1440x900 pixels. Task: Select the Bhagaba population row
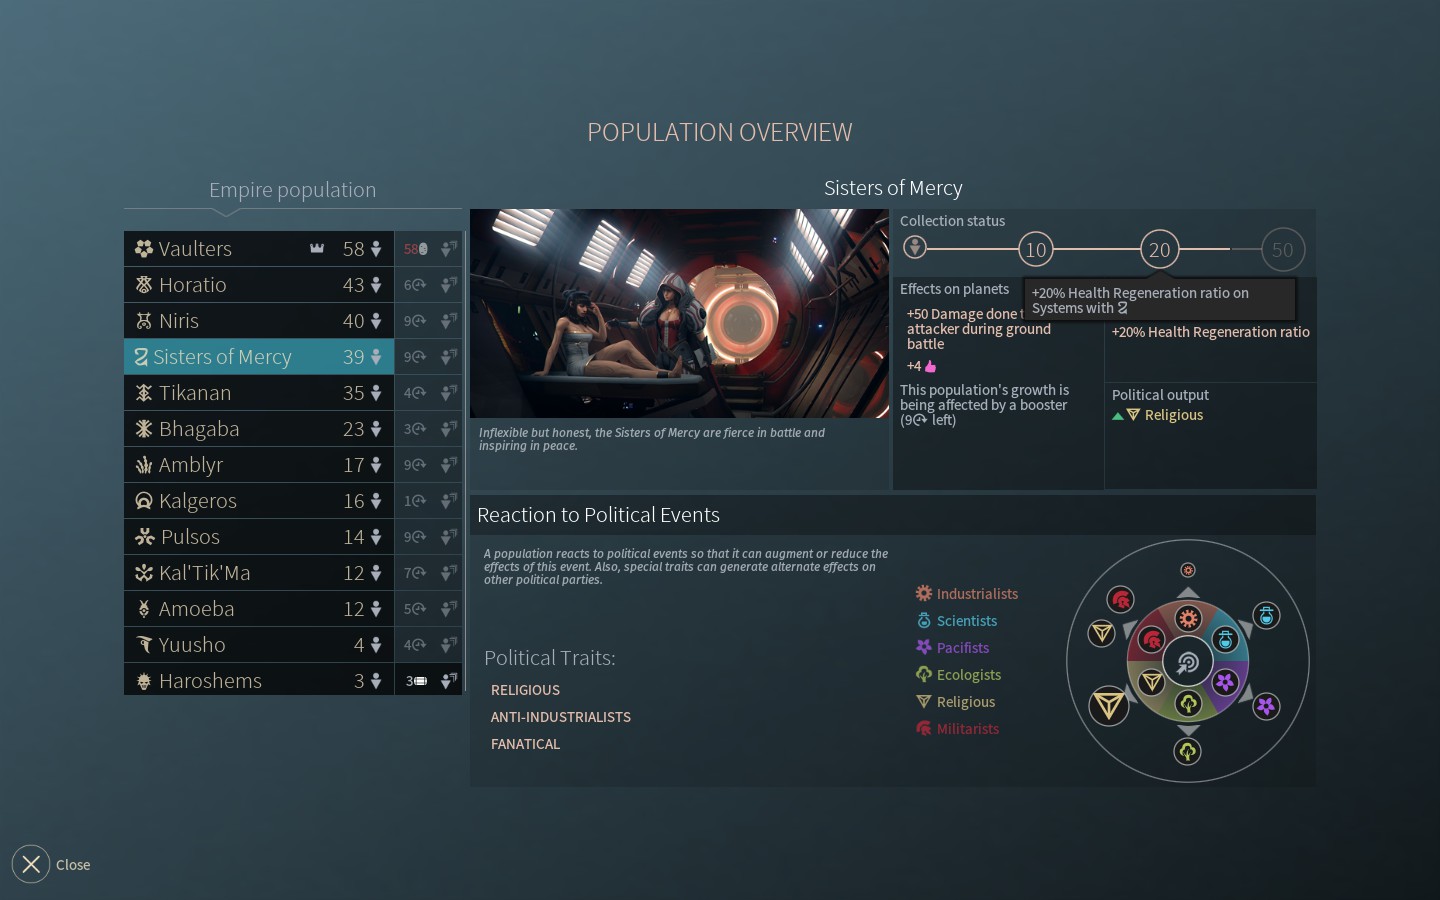[258, 429]
